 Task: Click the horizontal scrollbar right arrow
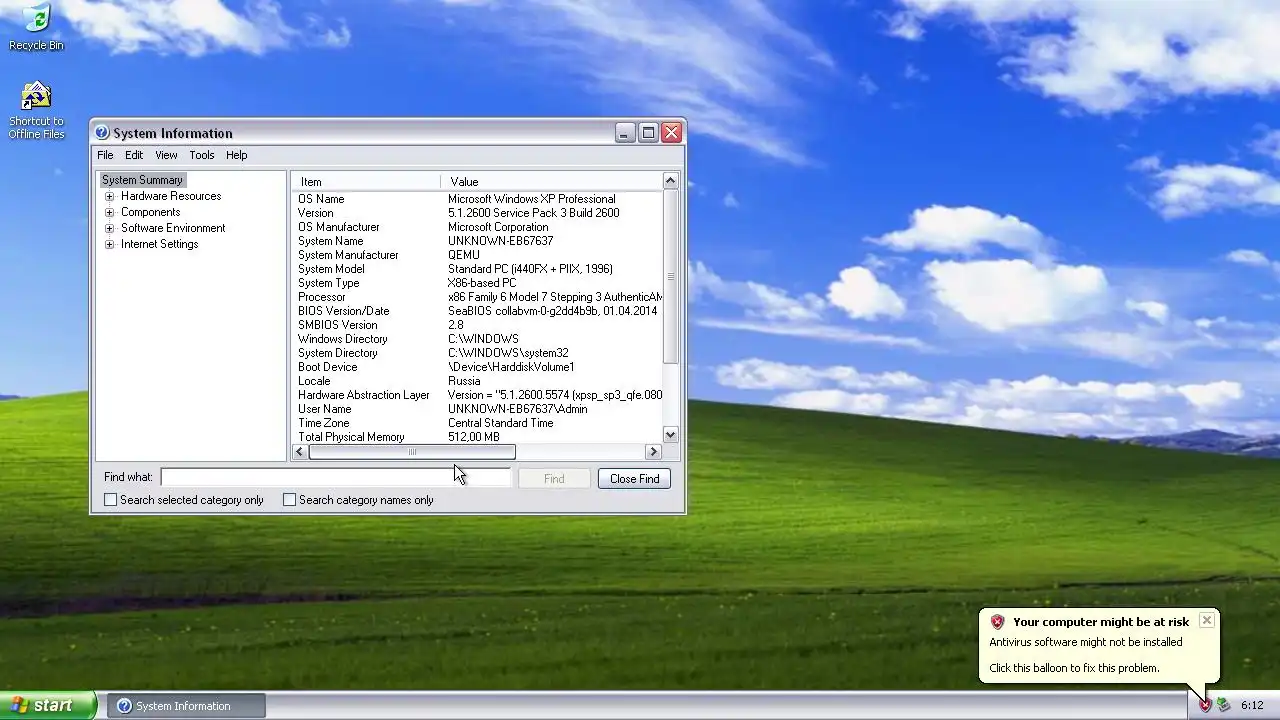point(654,452)
